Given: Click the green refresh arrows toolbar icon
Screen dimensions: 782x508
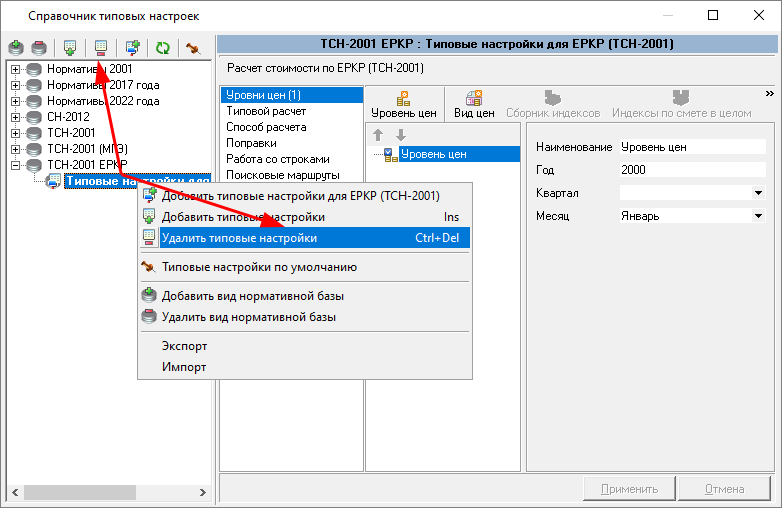Looking at the screenshot, I should (162, 47).
